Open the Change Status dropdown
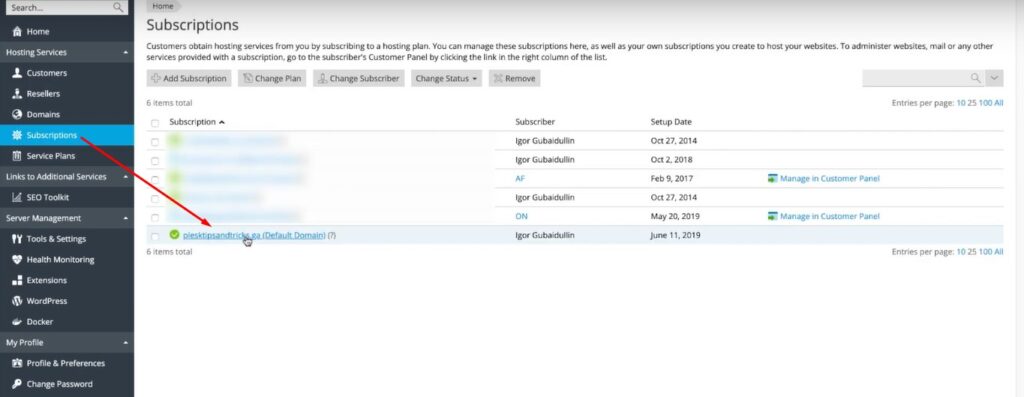1024x397 pixels. tap(446, 78)
